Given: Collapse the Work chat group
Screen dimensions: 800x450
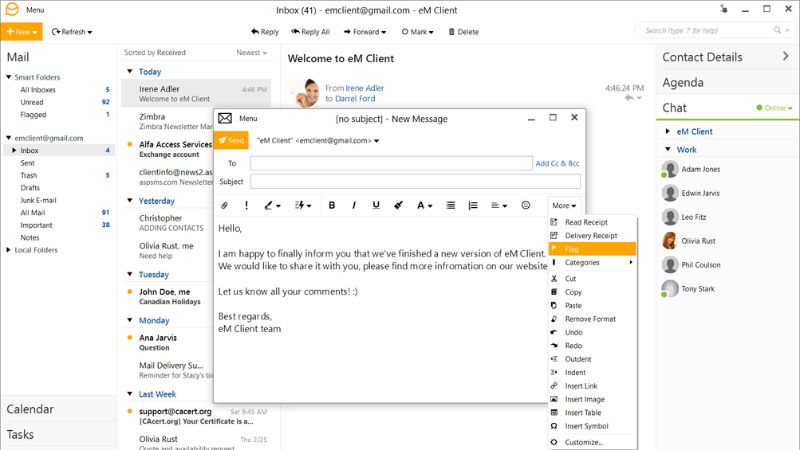Looking at the screenshot, I should click(x=667, y=149).
